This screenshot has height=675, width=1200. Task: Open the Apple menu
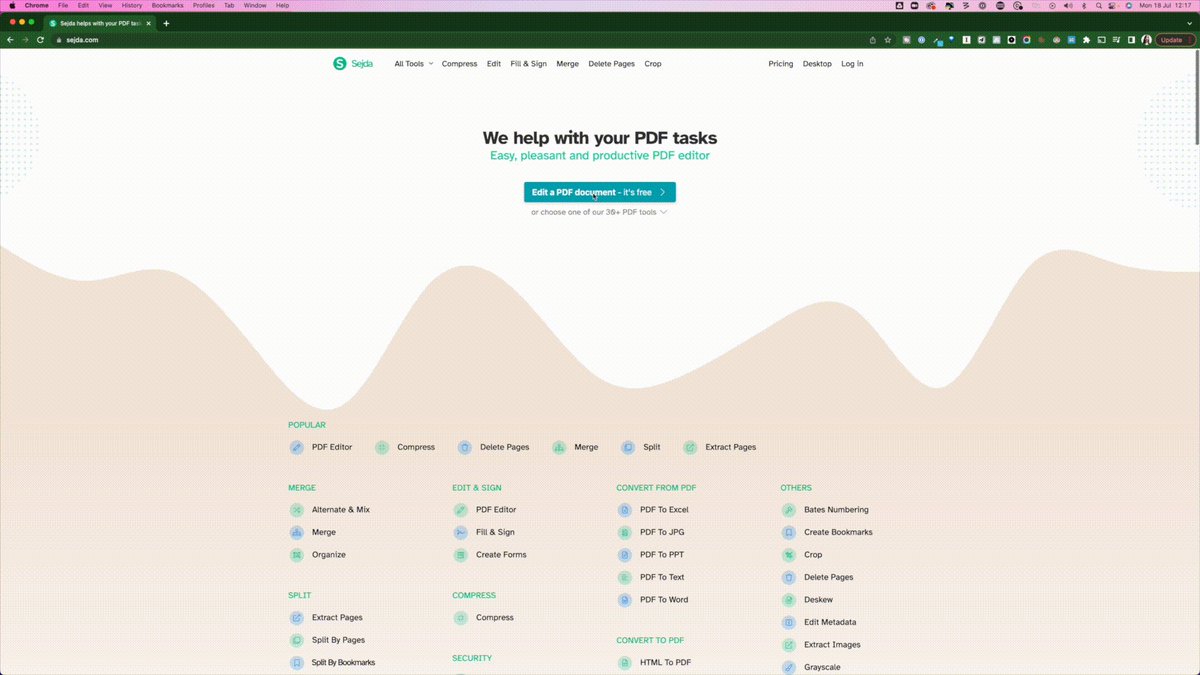click(10, 5)
